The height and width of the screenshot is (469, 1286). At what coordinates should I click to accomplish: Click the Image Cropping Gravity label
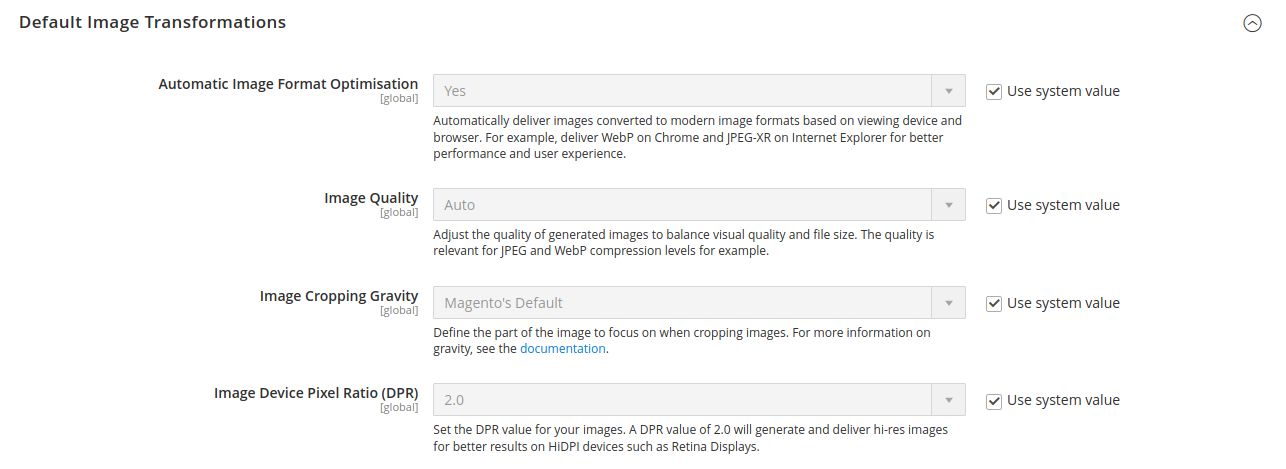tap(338, 296)
